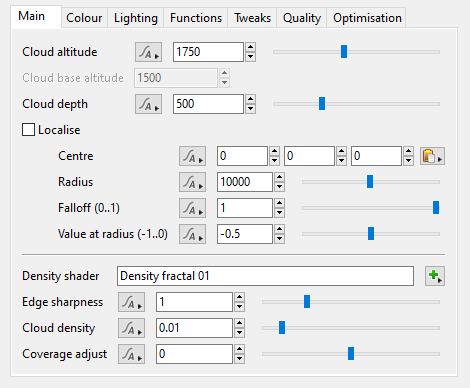Decrease Cloud depth with spinner down arrow

point(251,109)
